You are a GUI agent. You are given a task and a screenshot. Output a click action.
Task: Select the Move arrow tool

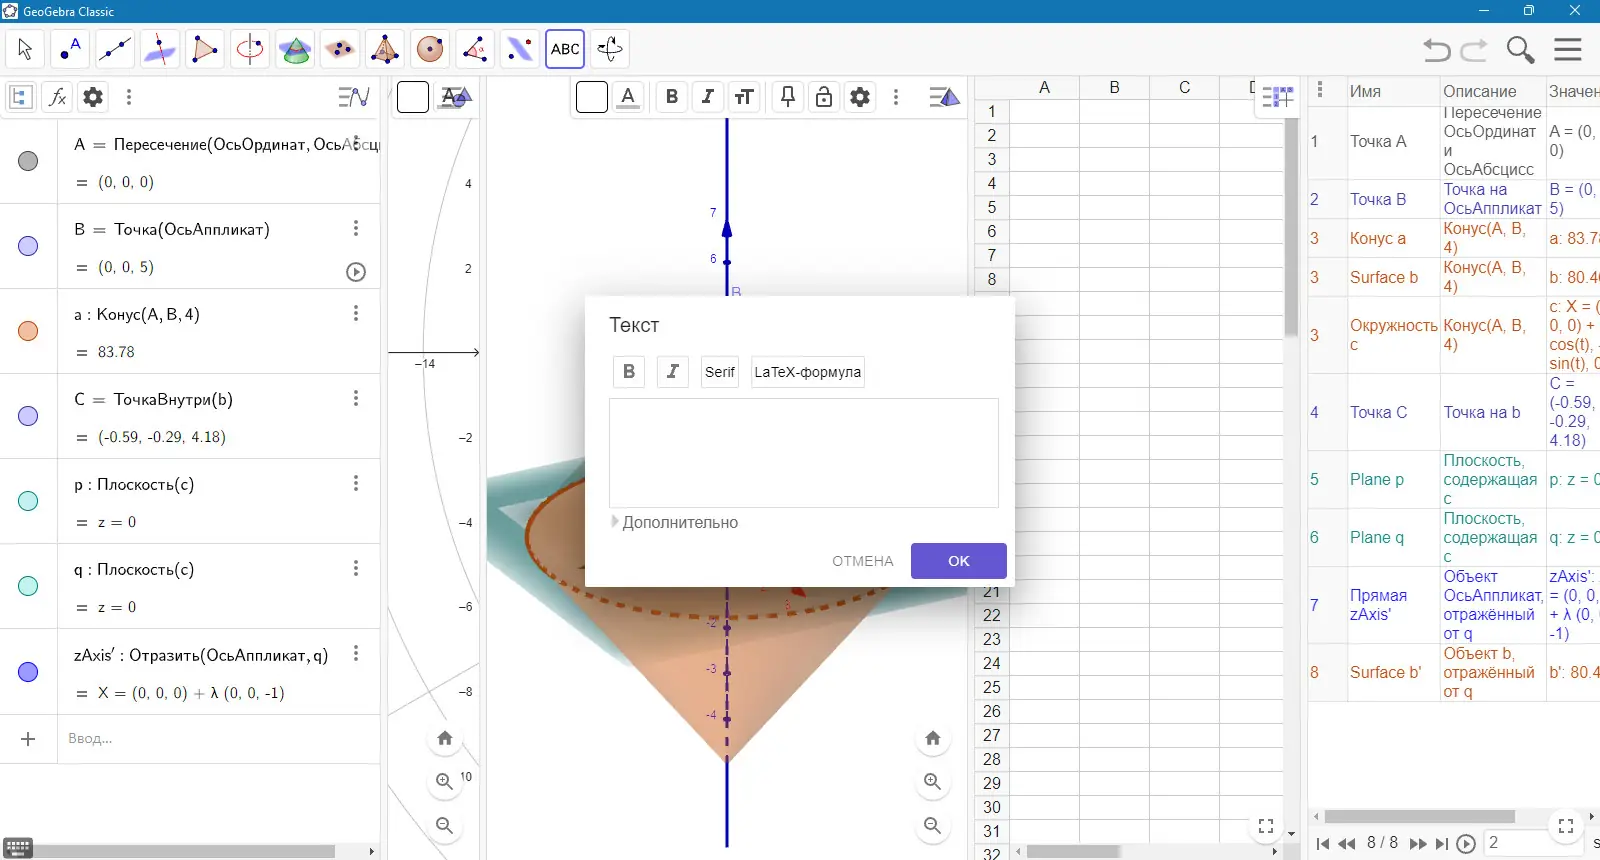click(x=25, y=49)
